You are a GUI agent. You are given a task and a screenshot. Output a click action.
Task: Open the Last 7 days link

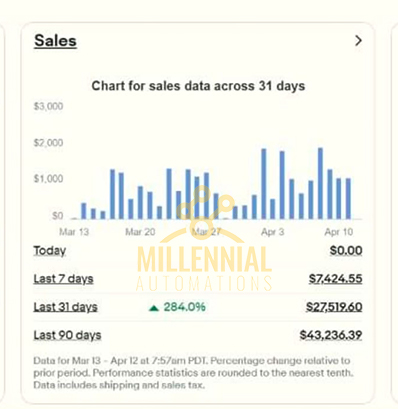63,279
